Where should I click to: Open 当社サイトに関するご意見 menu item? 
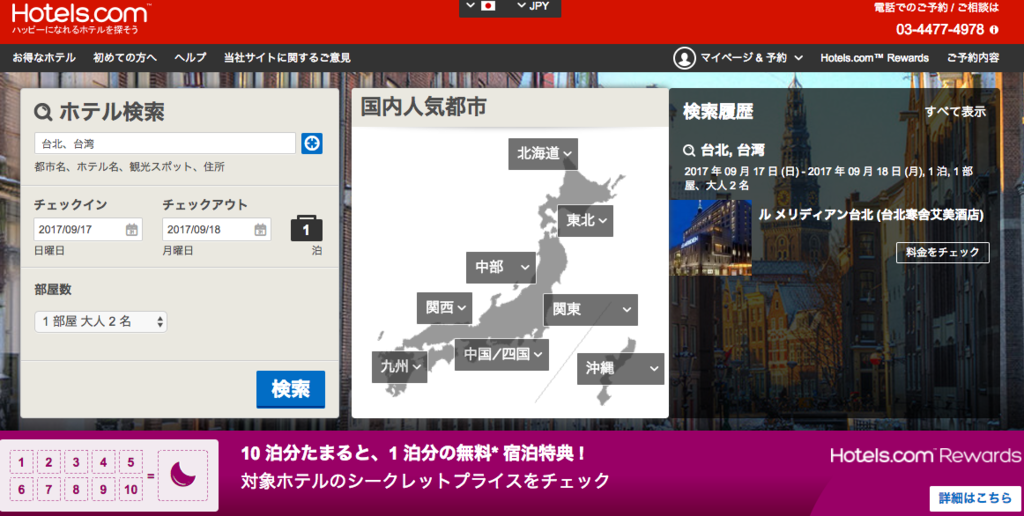pos(287,58)
